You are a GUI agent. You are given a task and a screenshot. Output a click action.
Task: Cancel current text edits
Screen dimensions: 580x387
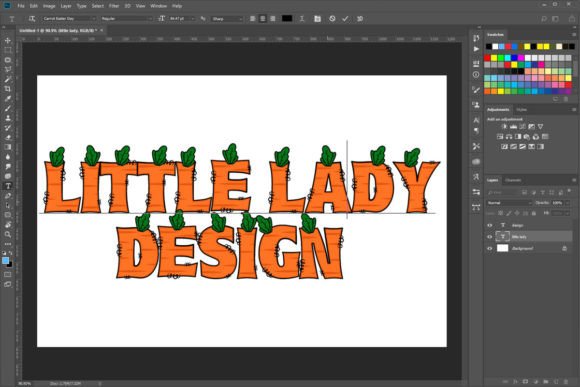[x=332, y=18]
